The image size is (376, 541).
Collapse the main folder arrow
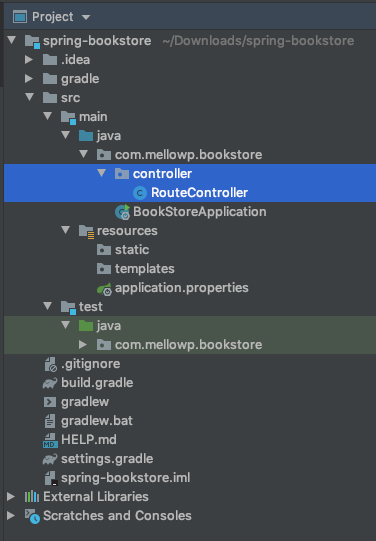coord(48,116)
